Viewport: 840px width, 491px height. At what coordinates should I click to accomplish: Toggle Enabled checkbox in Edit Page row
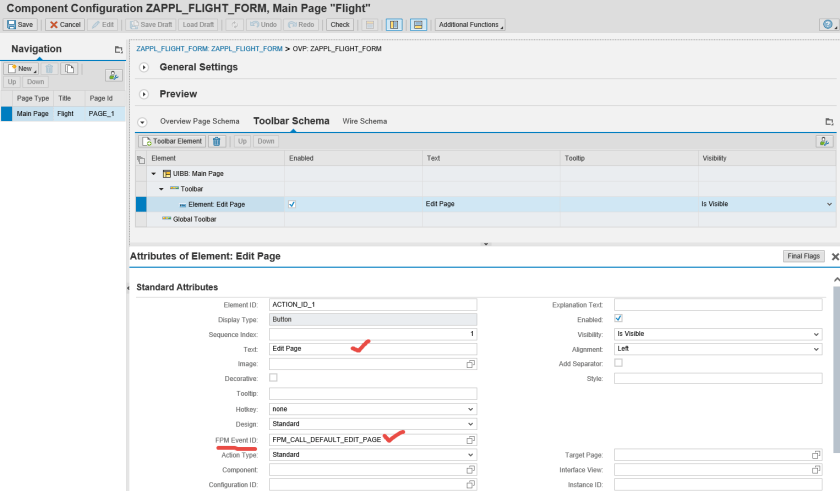(292, 204)
